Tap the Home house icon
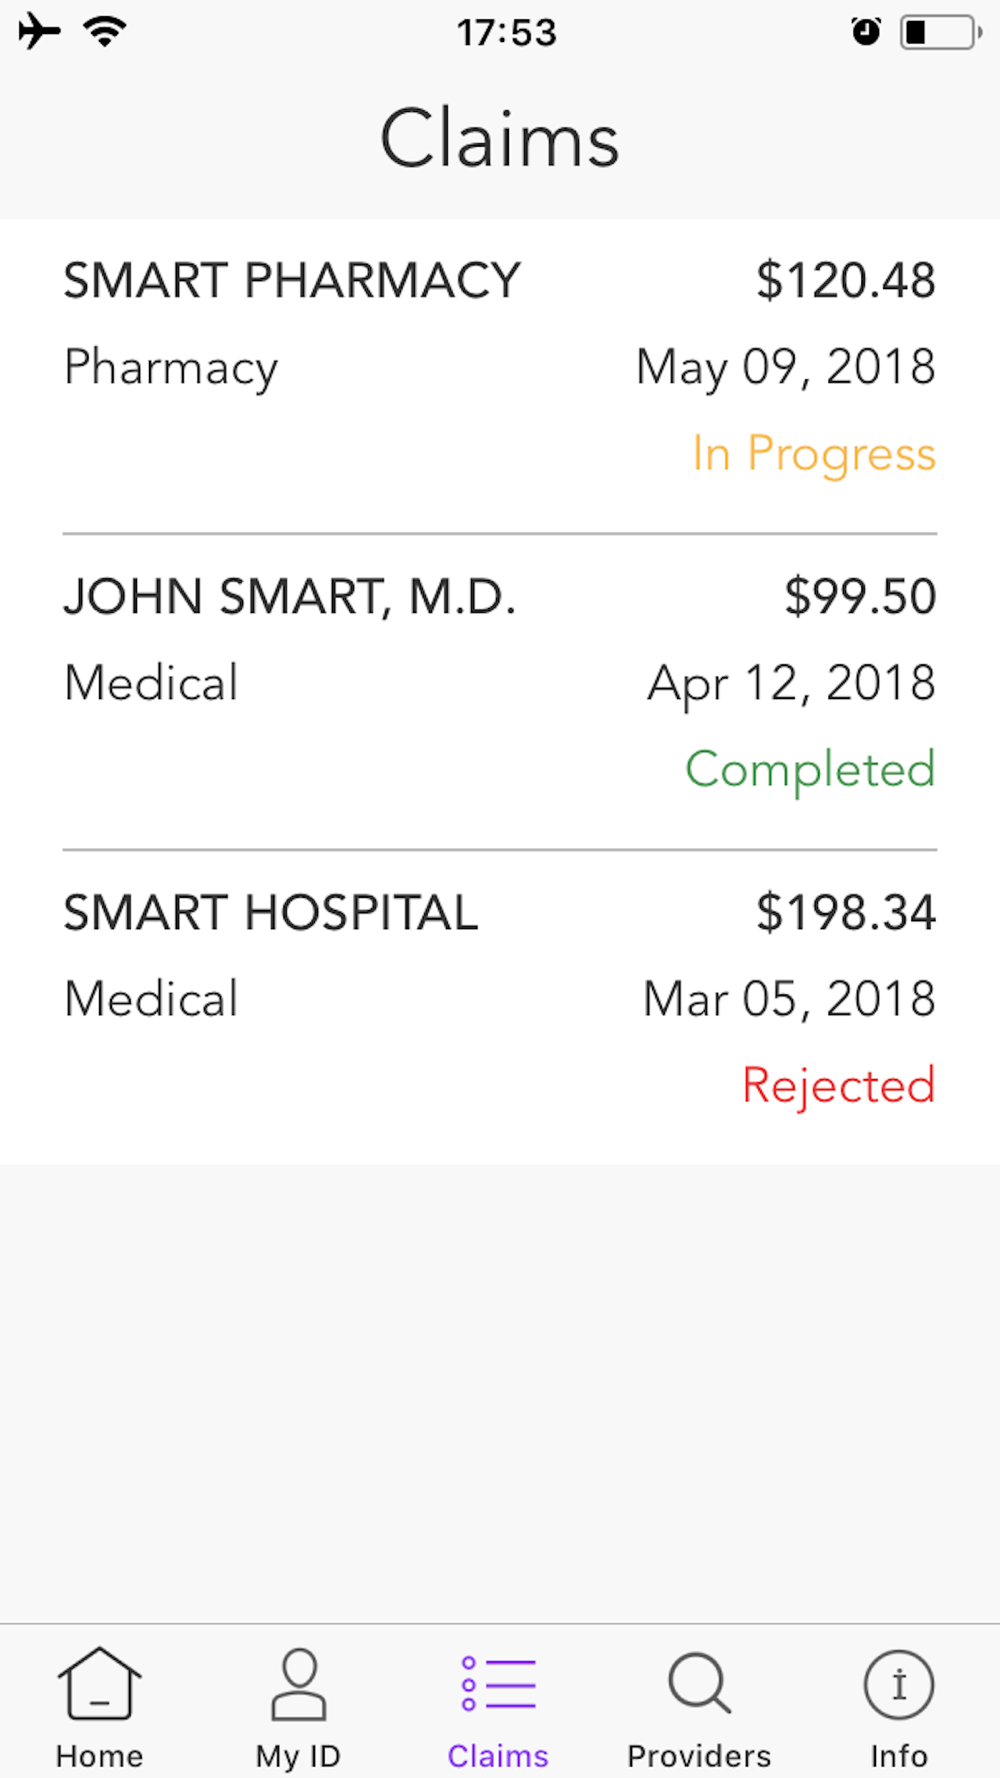 point(99,1684)
